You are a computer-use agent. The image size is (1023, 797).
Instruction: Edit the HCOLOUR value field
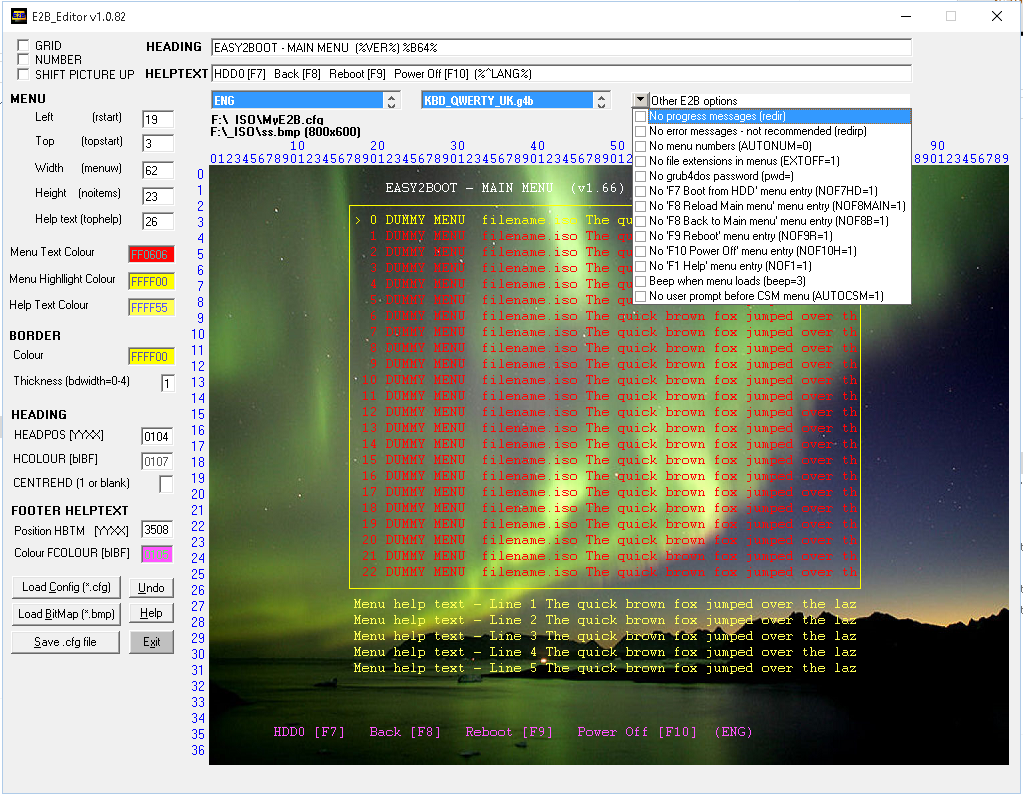[157, 462]
